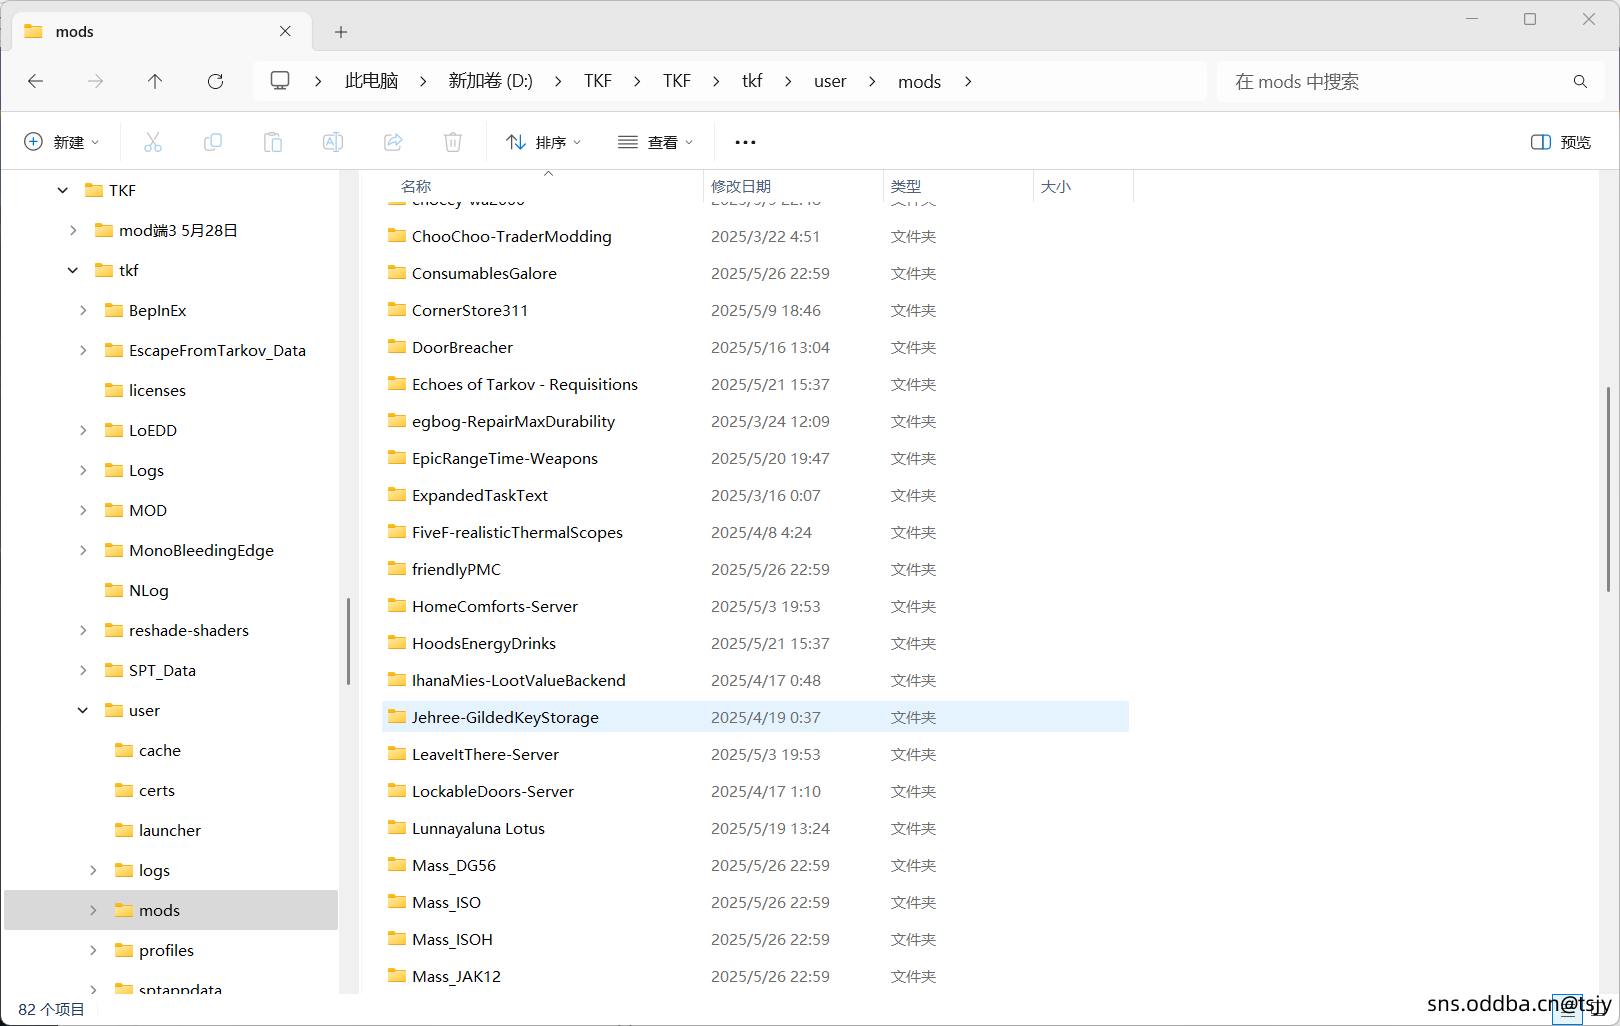
Task: Select the reshade-shaders folder in tree
Action: (188, 630)
